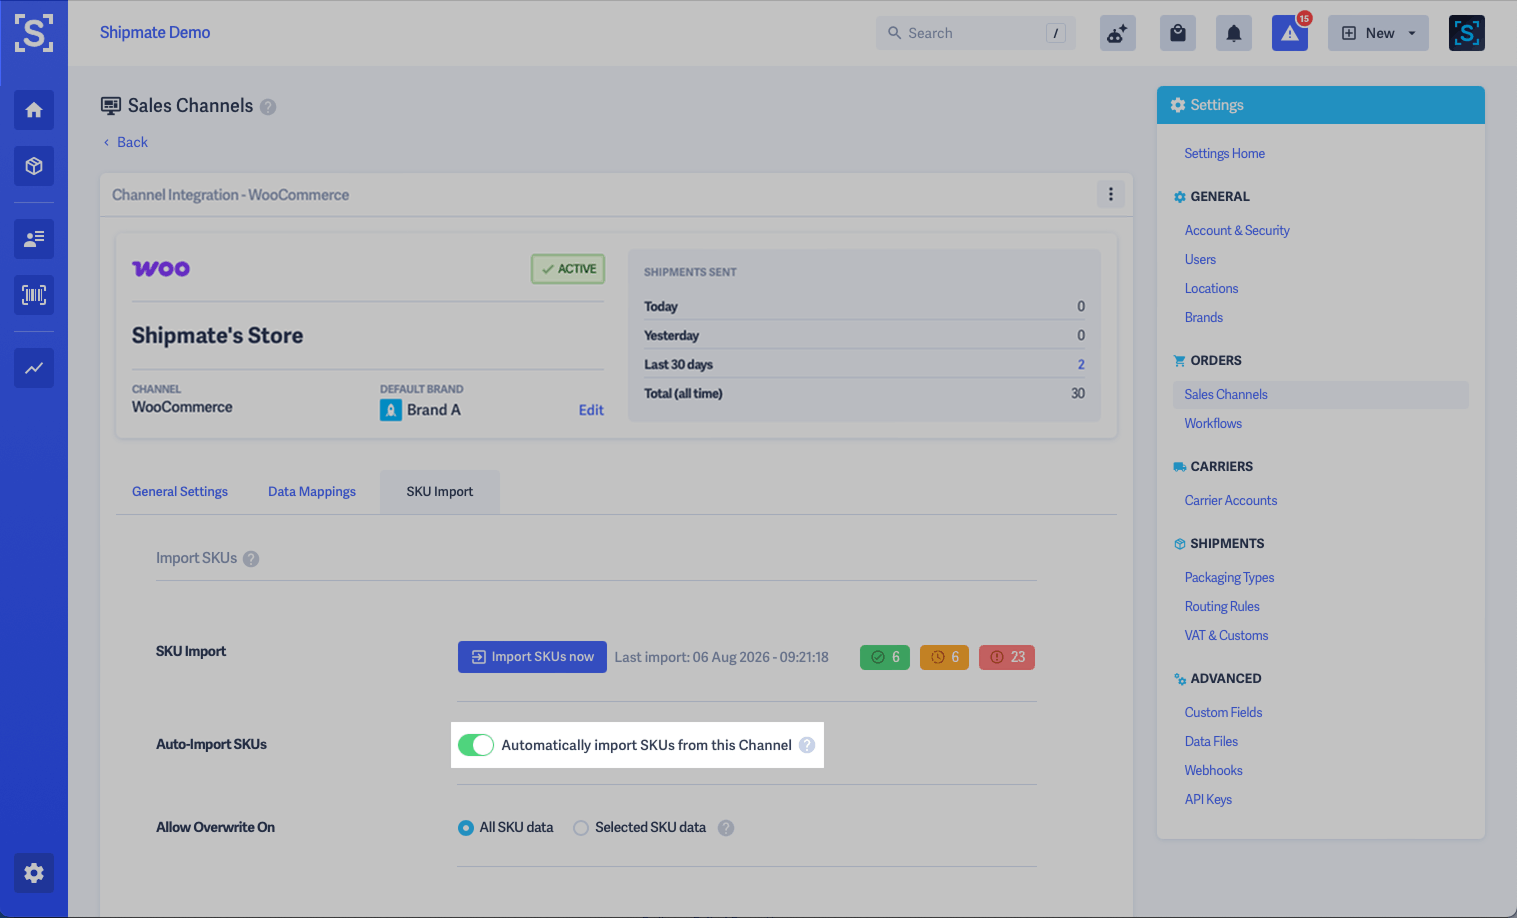Open Shipmate Demo link
Viewport: 1517px width, 918px height.
[x=155, y=32]
